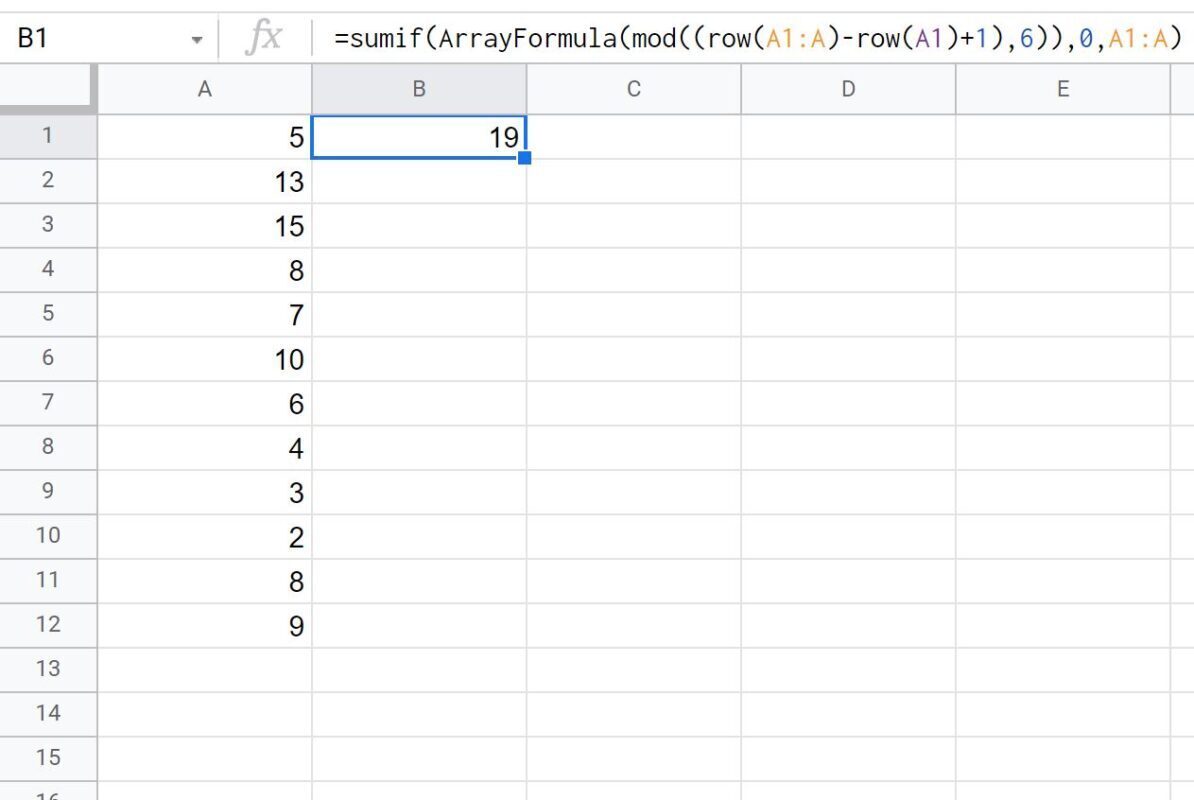The height and width of the screenshot is (800, 1194).
Task: Select row 1 header
Action: (48, 136)
